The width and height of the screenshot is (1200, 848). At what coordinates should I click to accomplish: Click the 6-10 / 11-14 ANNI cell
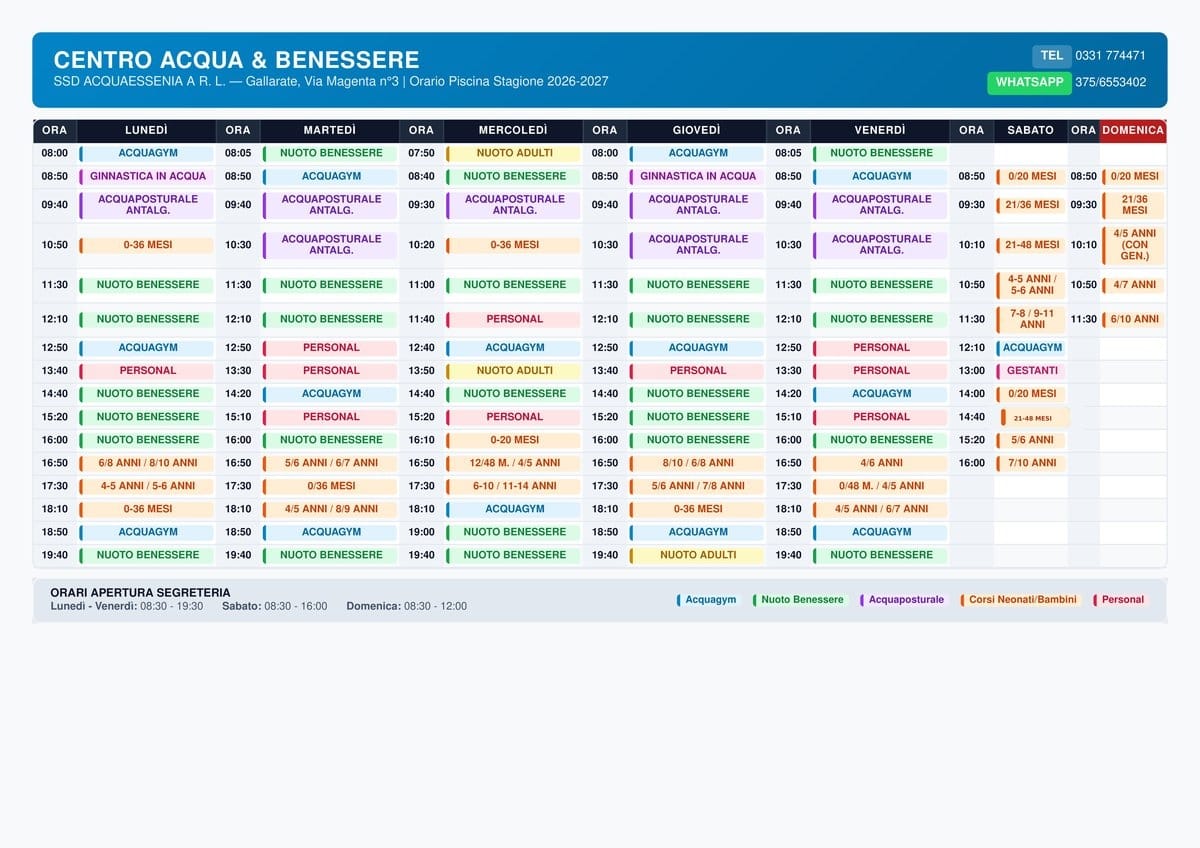click(513, 486)
